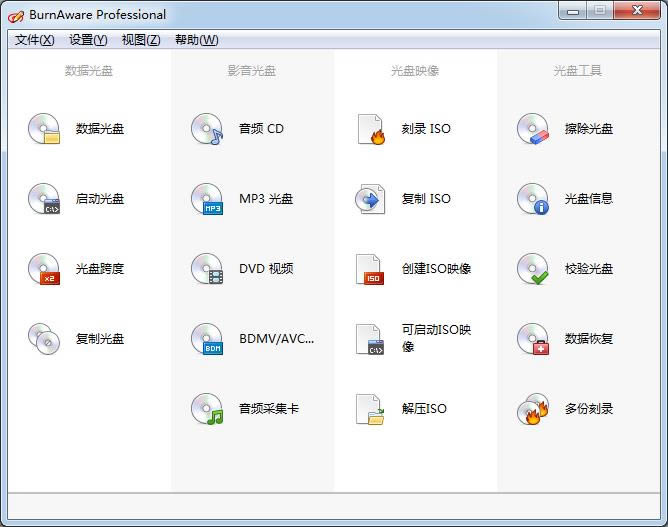This screenshot has height=527, width=668.
Task: Open the 视图(Z) menu
Action: click(x=141, y=40)
